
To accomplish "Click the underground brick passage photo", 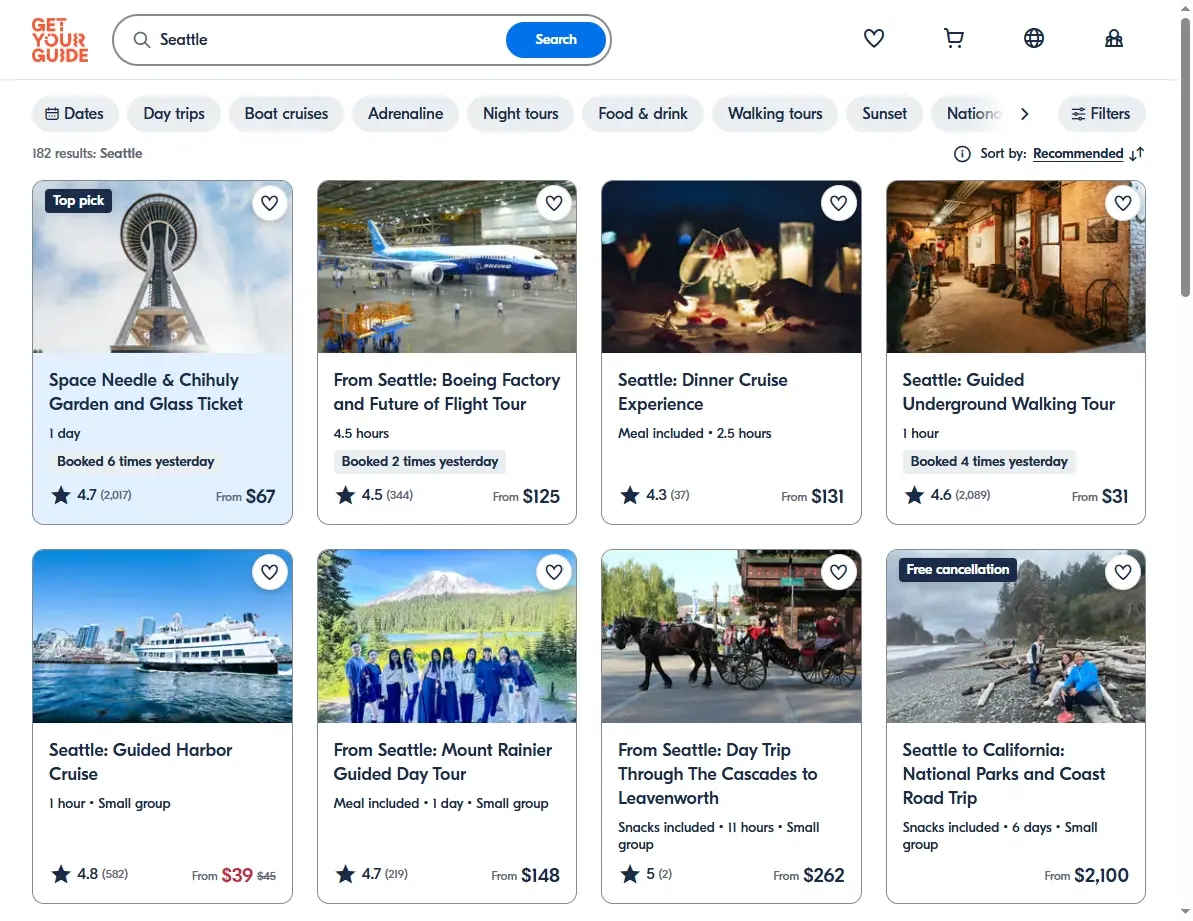I will point(1016,267).
